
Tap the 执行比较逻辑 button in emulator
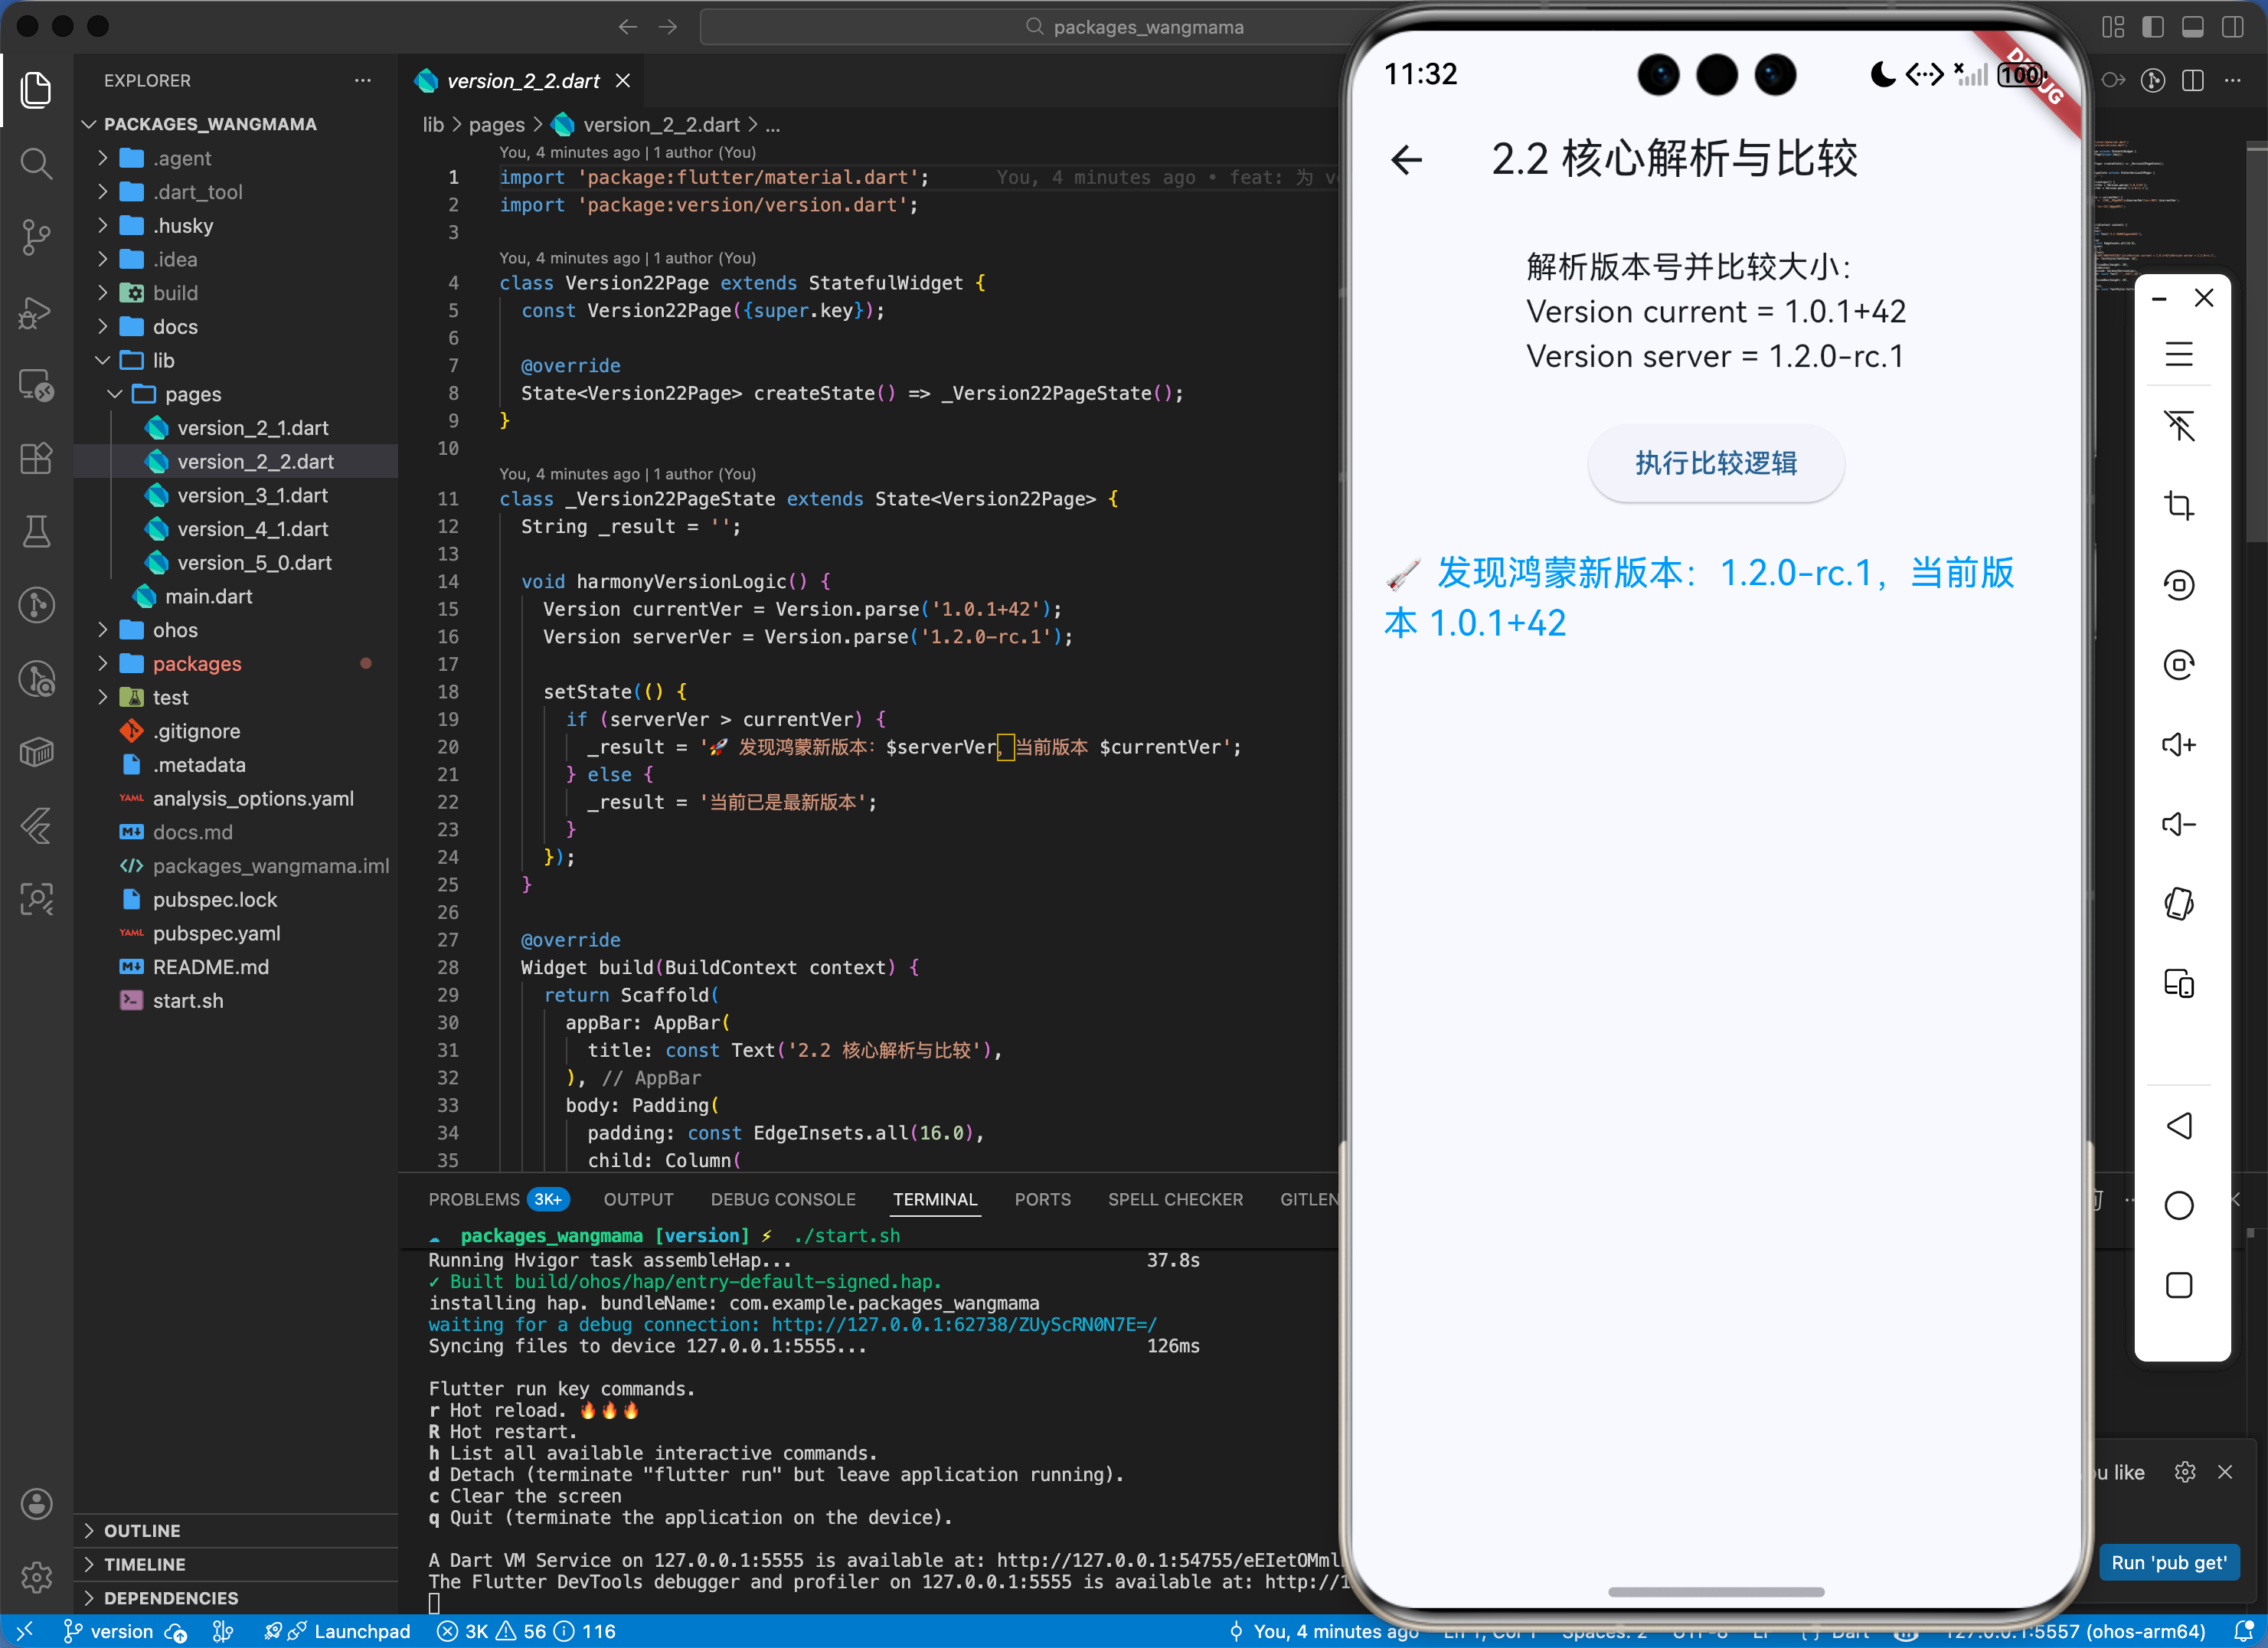click(1715, 463)
